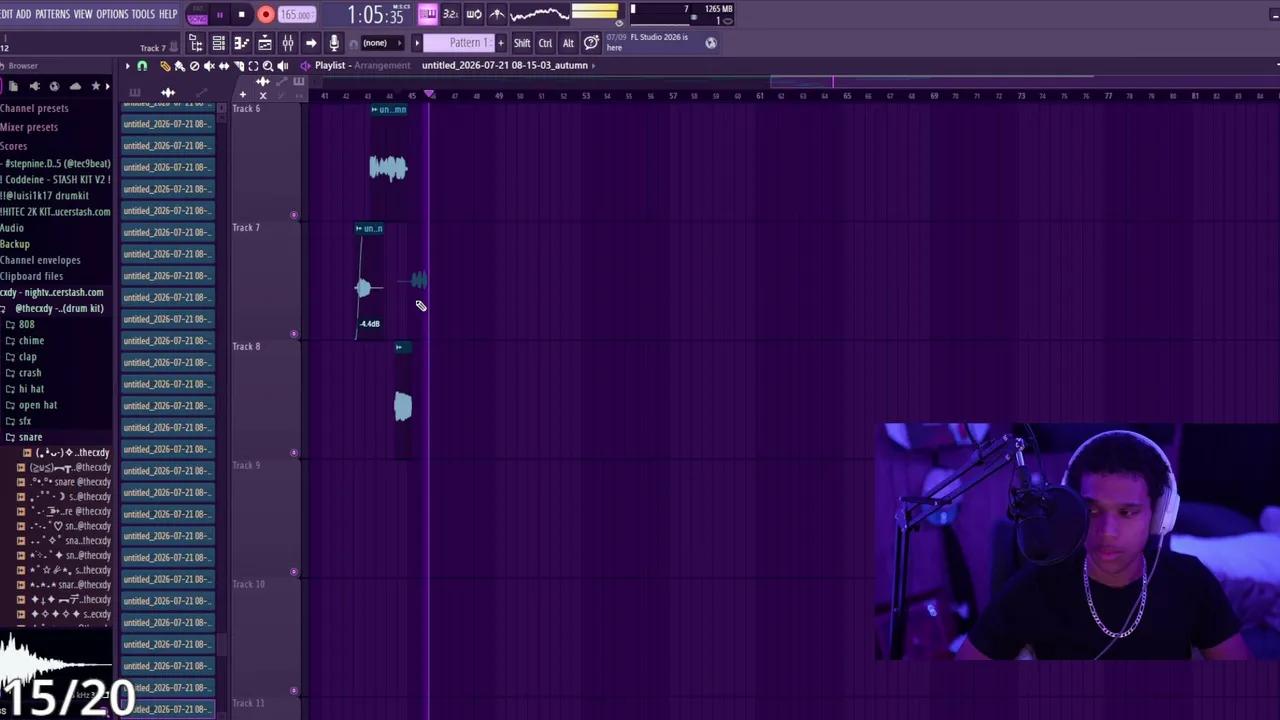Click the arrow left of the Pattern selector
The image size is (1280, 720).
417,43
